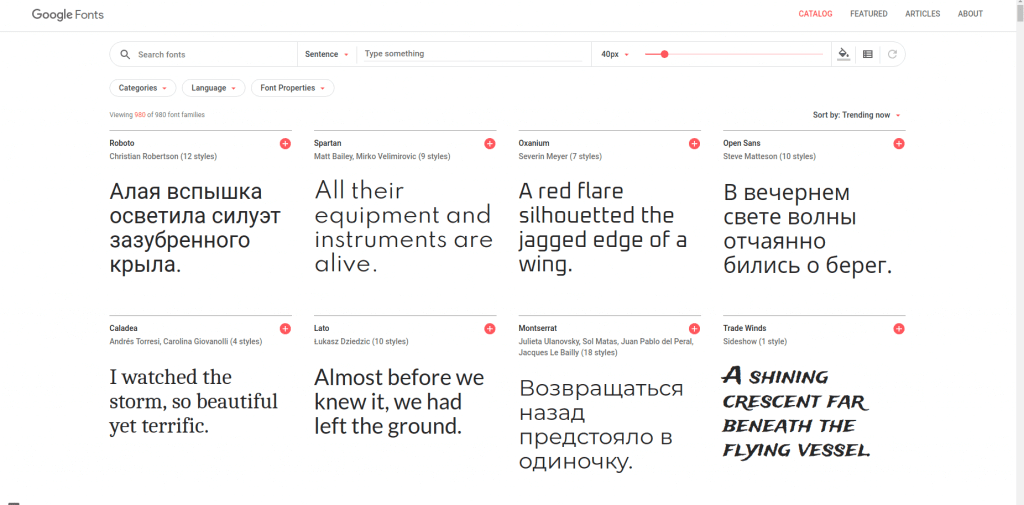Click Severin Meyer (7 styles) text

(560, 157)
